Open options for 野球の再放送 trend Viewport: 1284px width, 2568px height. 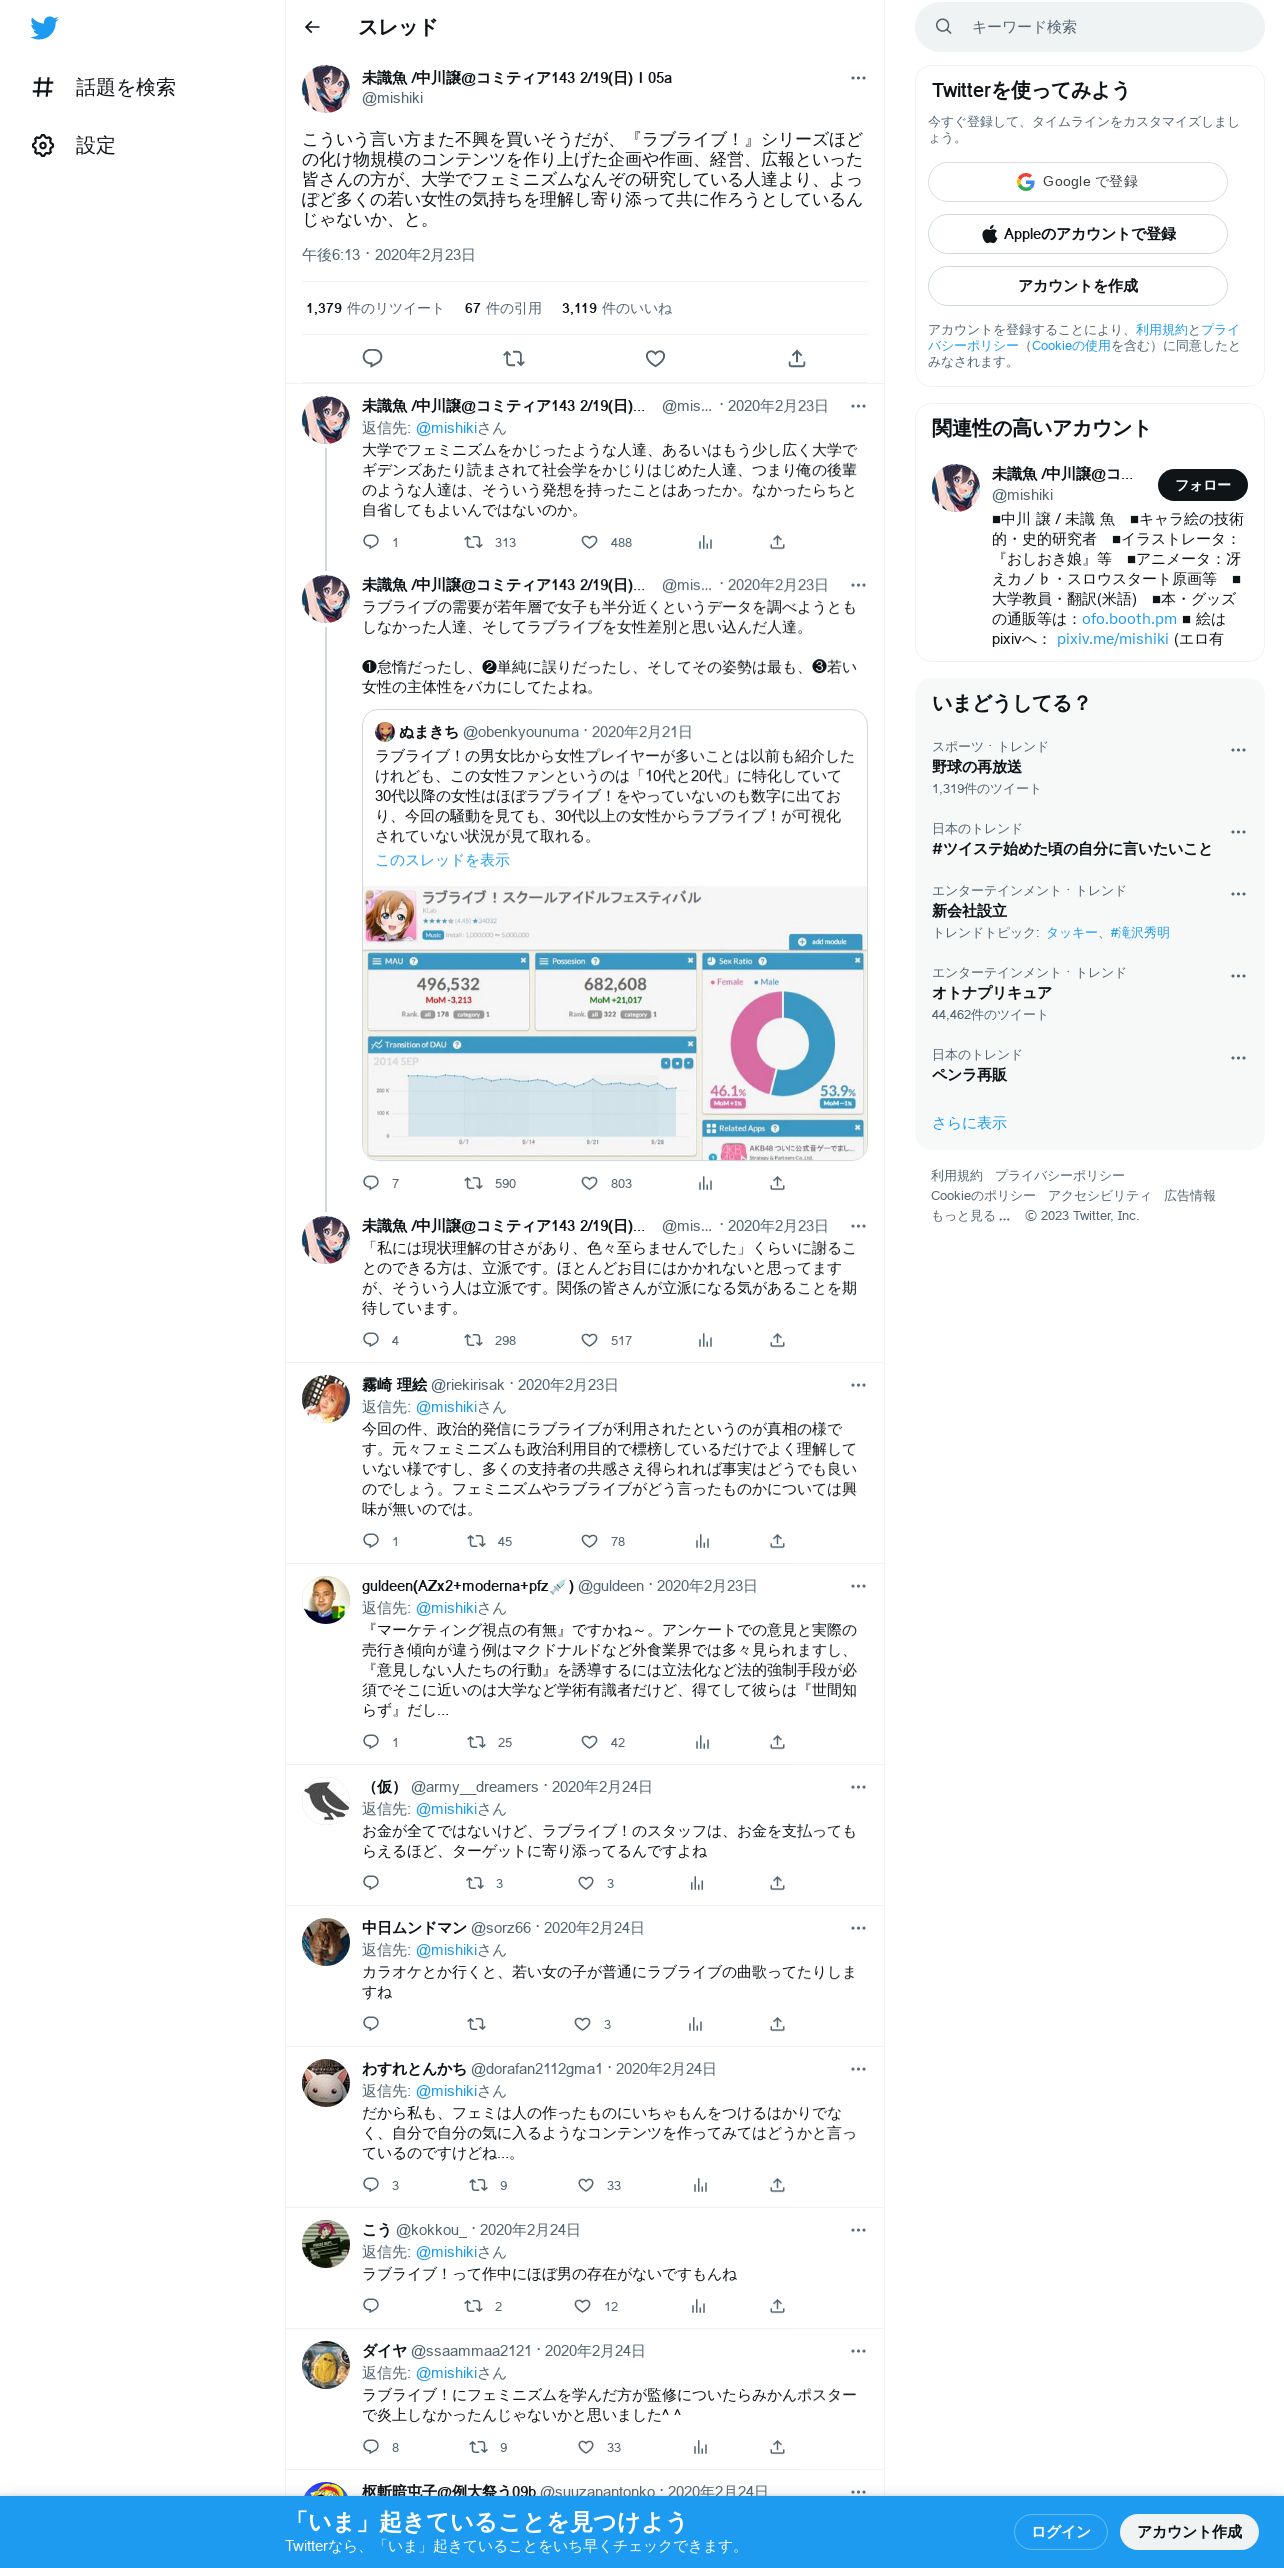(1238, 750)
